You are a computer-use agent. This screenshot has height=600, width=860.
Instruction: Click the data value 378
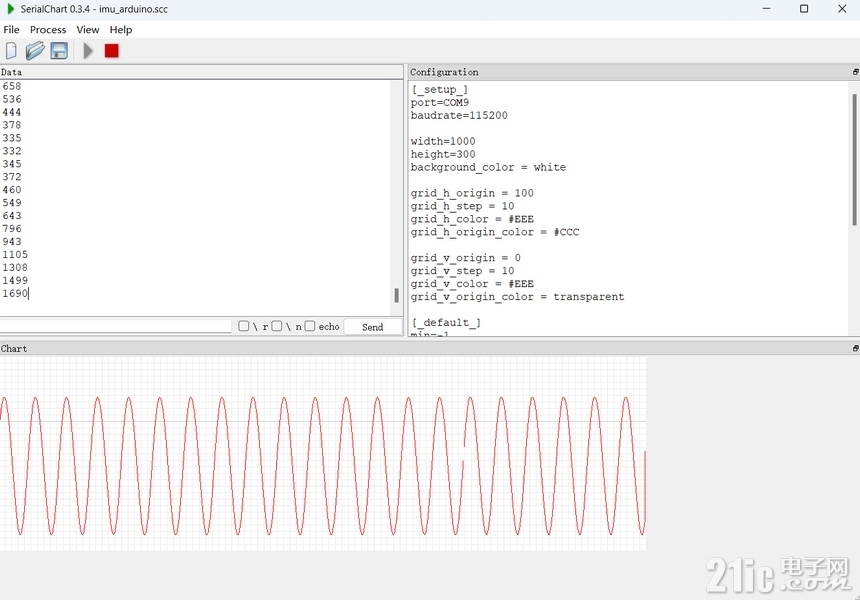(x=12, y=125)
